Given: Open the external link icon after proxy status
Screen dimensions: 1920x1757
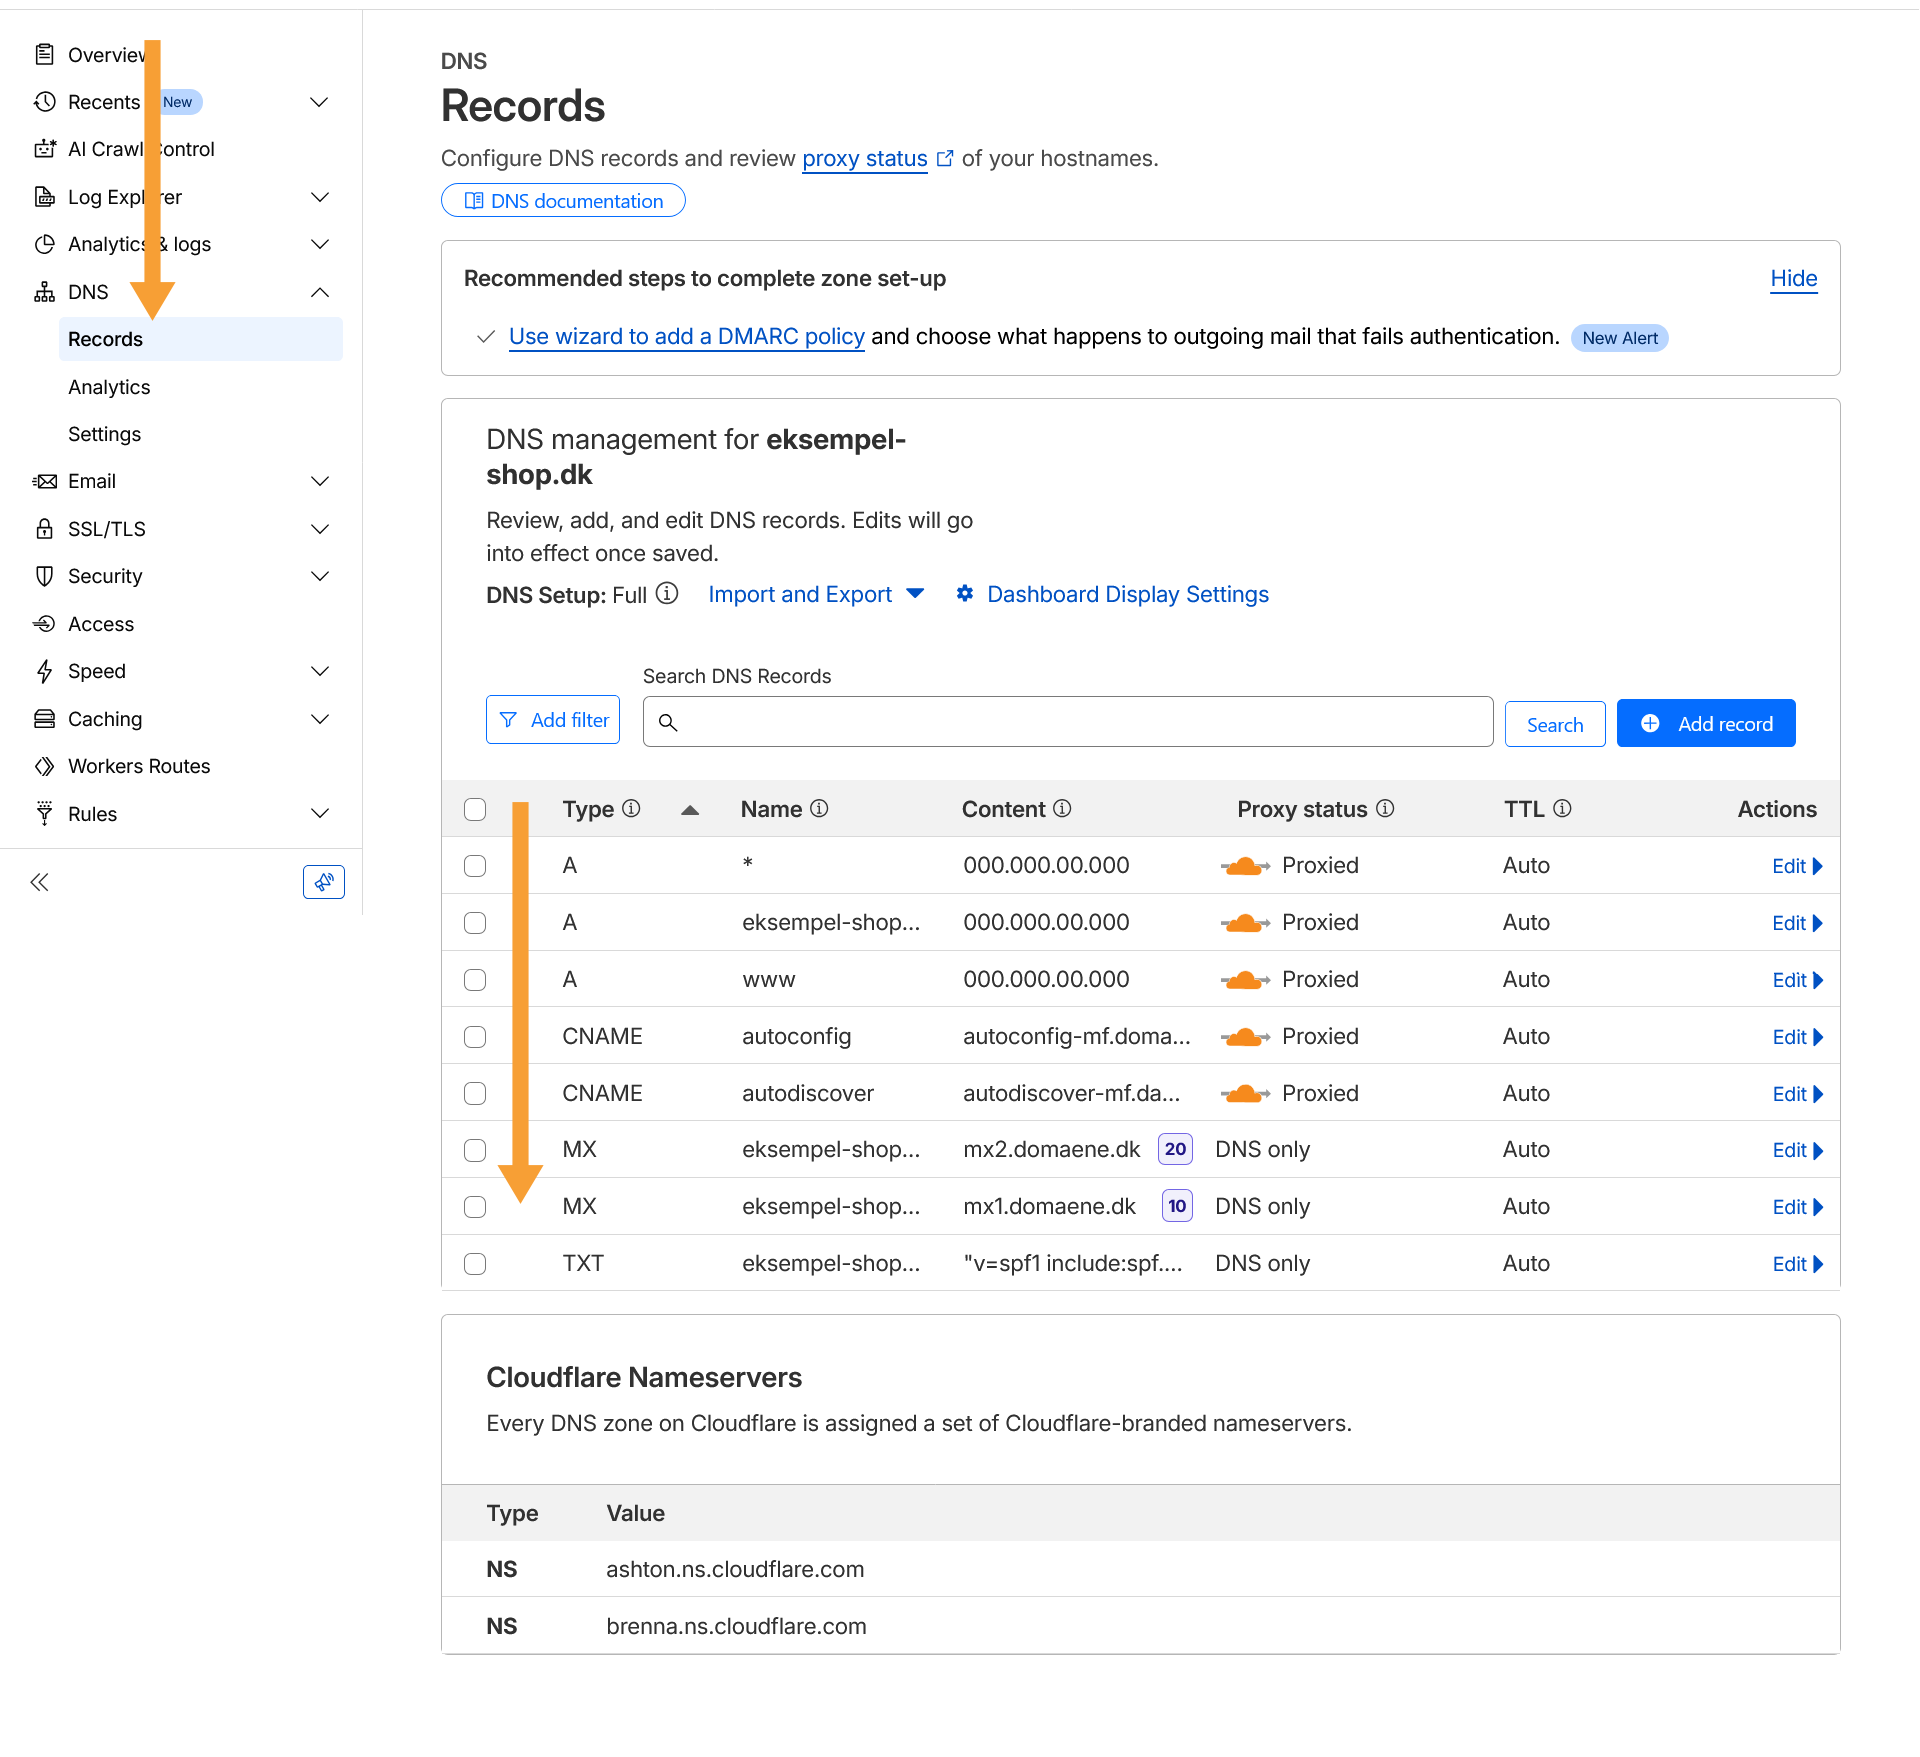Looking at the screenshot, I should tap(945, 158).
